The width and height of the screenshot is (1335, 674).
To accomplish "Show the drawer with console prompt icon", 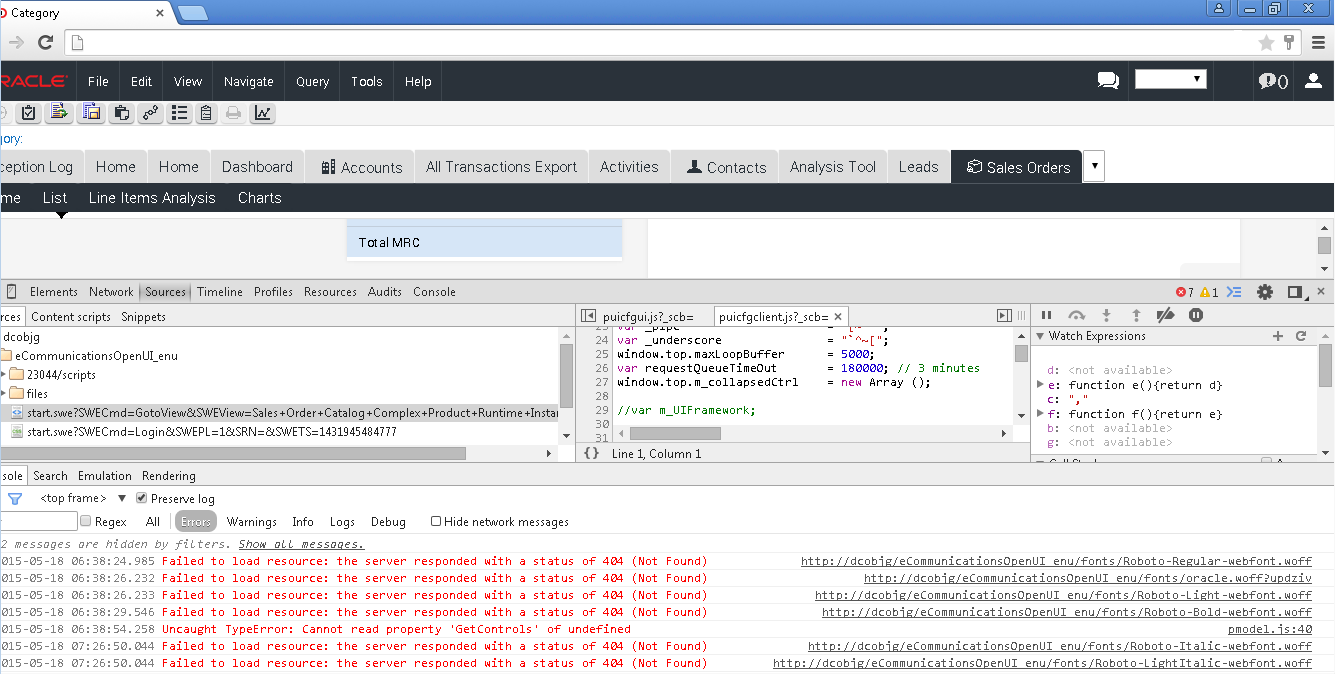I will (1235, 292).
